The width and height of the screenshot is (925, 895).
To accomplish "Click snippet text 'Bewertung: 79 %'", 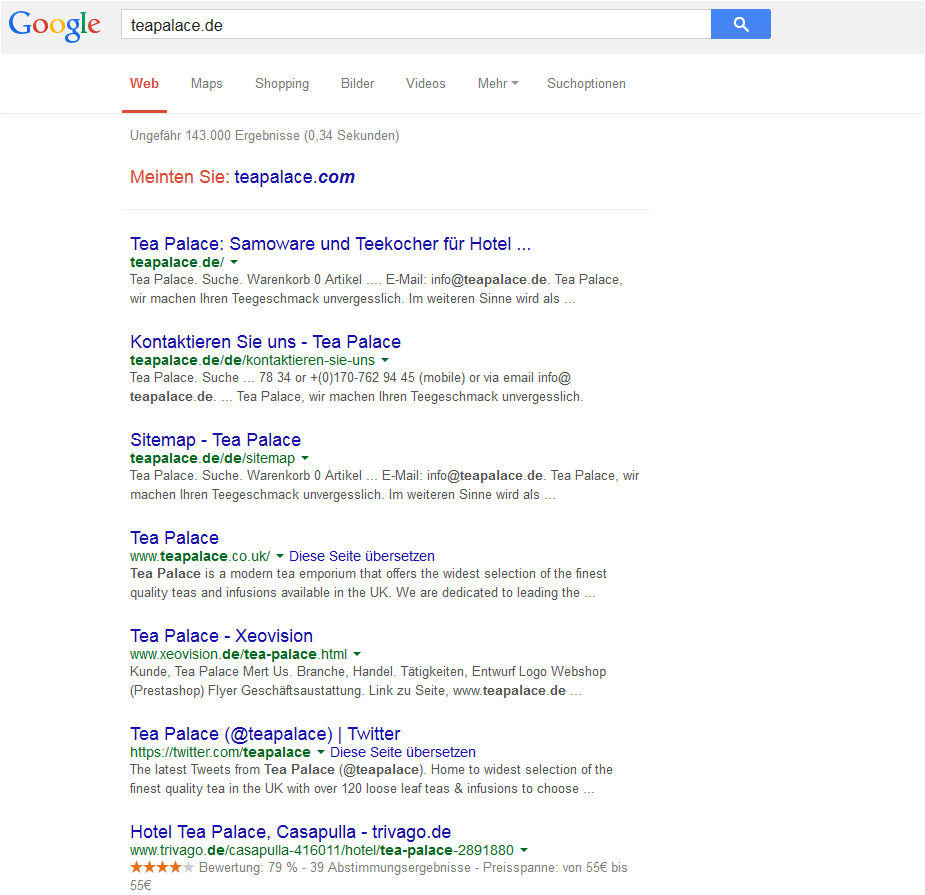I will (x=248, y=867).
